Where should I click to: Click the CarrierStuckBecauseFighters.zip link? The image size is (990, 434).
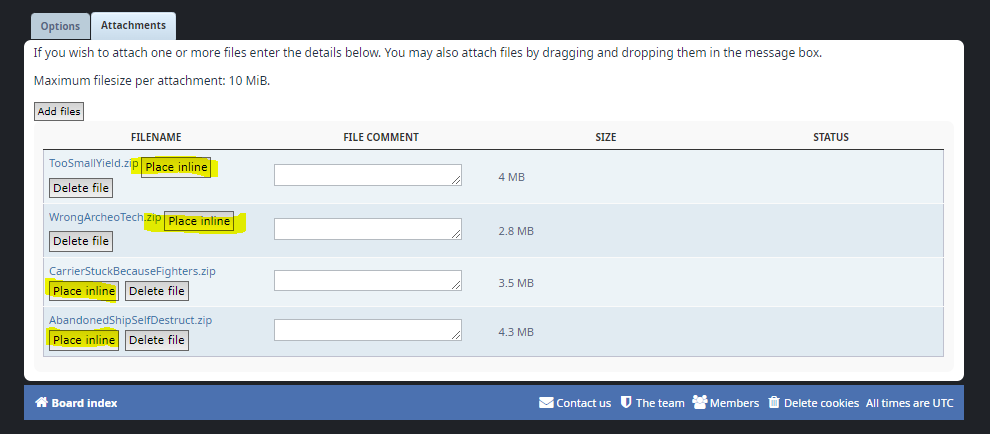(x=132, y=271)
